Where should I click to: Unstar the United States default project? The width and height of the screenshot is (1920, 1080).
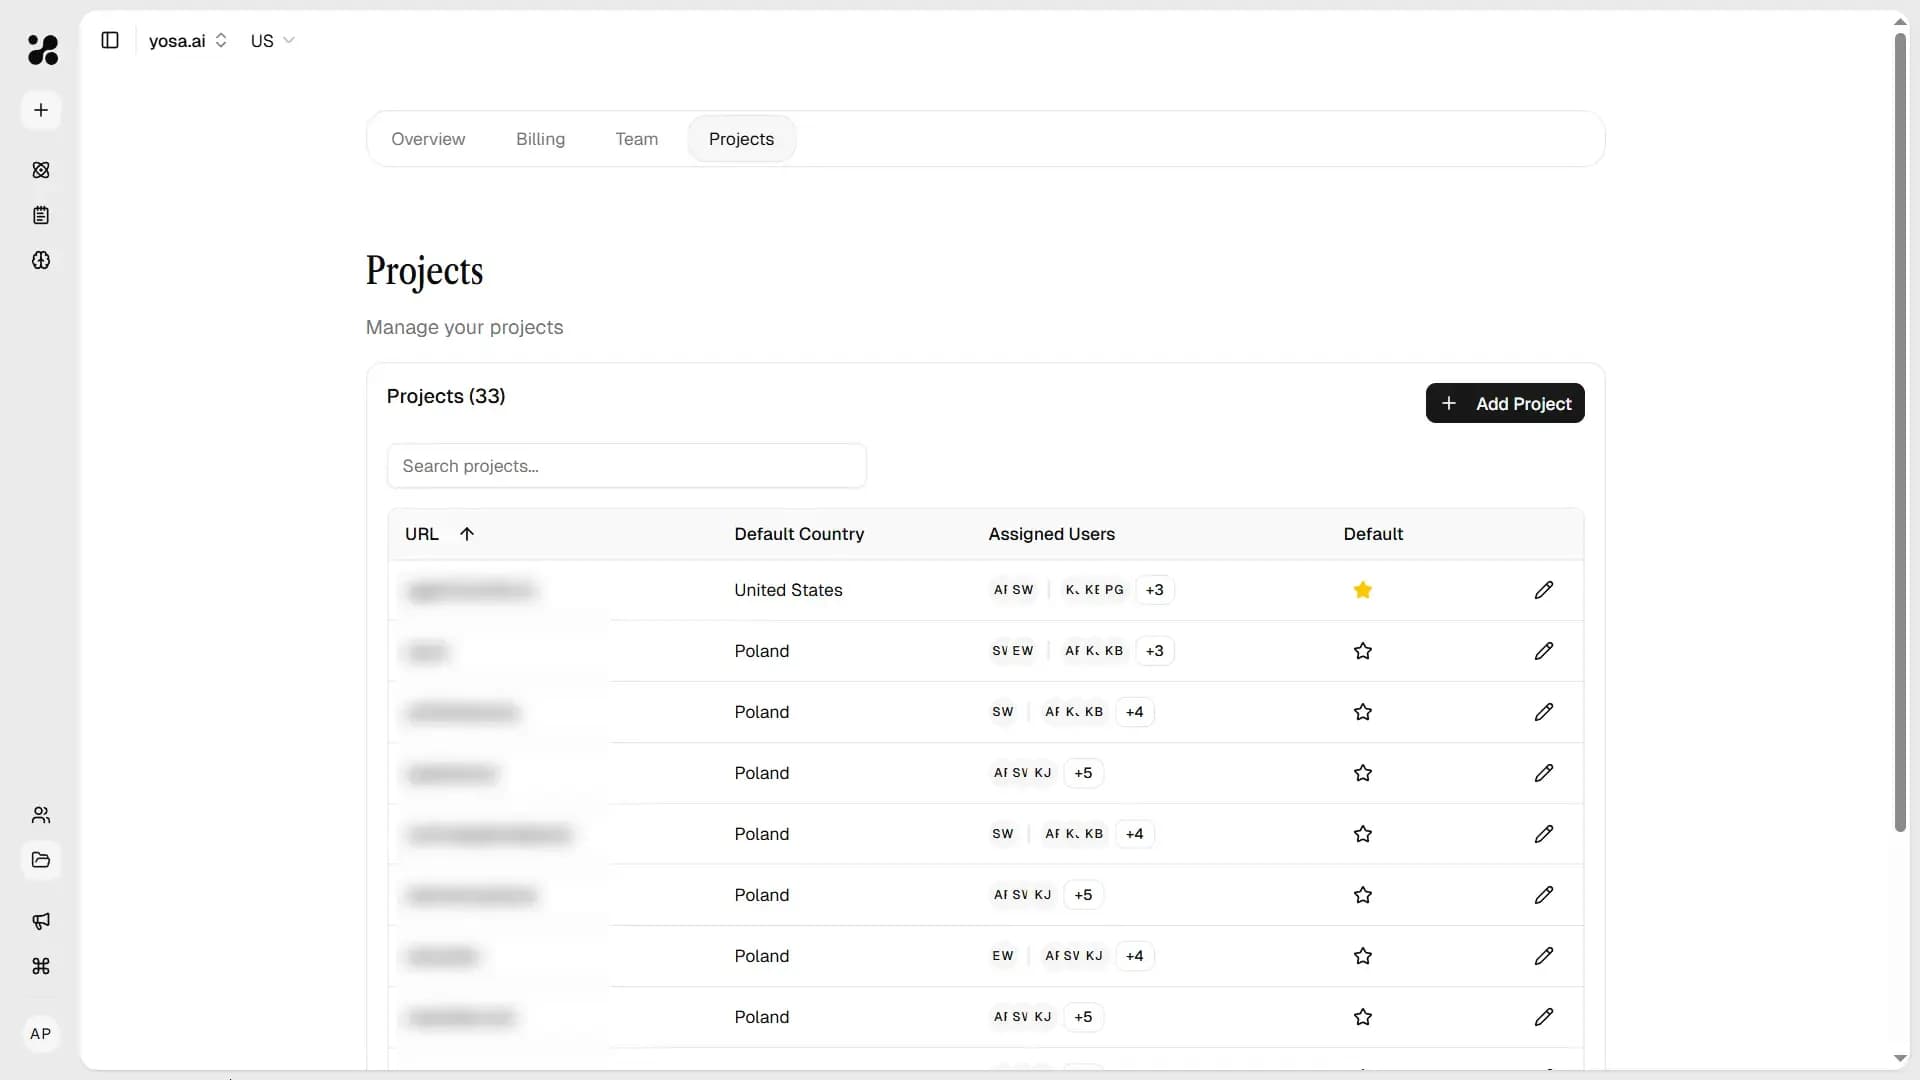1363,590
